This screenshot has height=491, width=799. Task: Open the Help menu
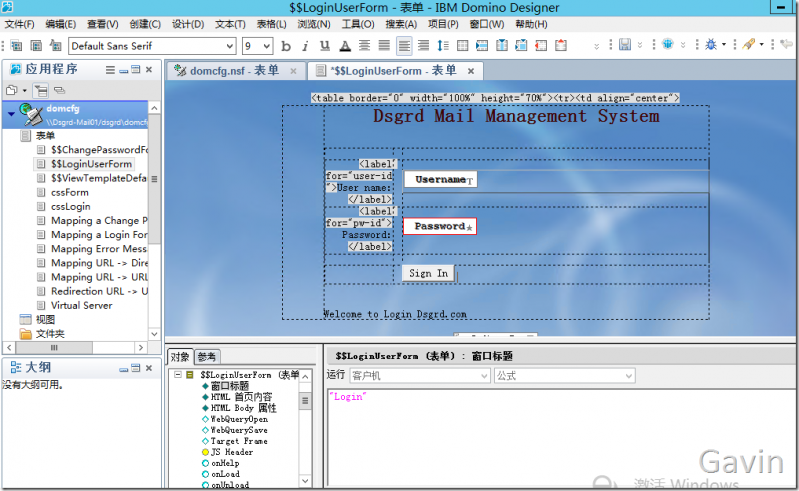click(x=531, y=24)
